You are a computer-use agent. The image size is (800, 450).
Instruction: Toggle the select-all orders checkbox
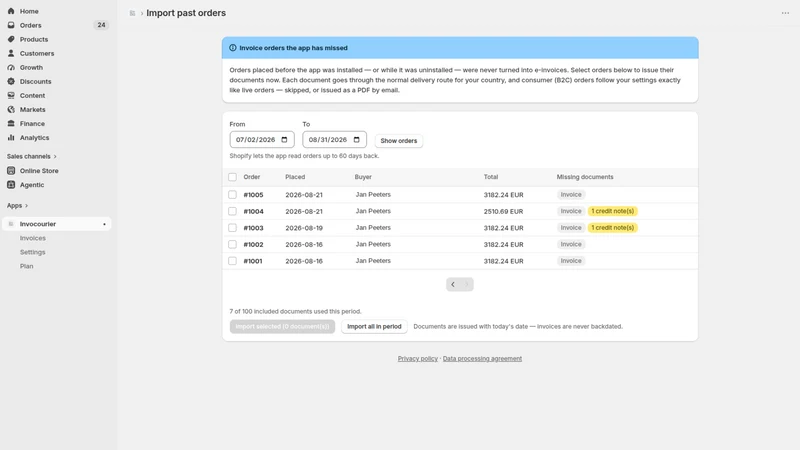(232, 177)
